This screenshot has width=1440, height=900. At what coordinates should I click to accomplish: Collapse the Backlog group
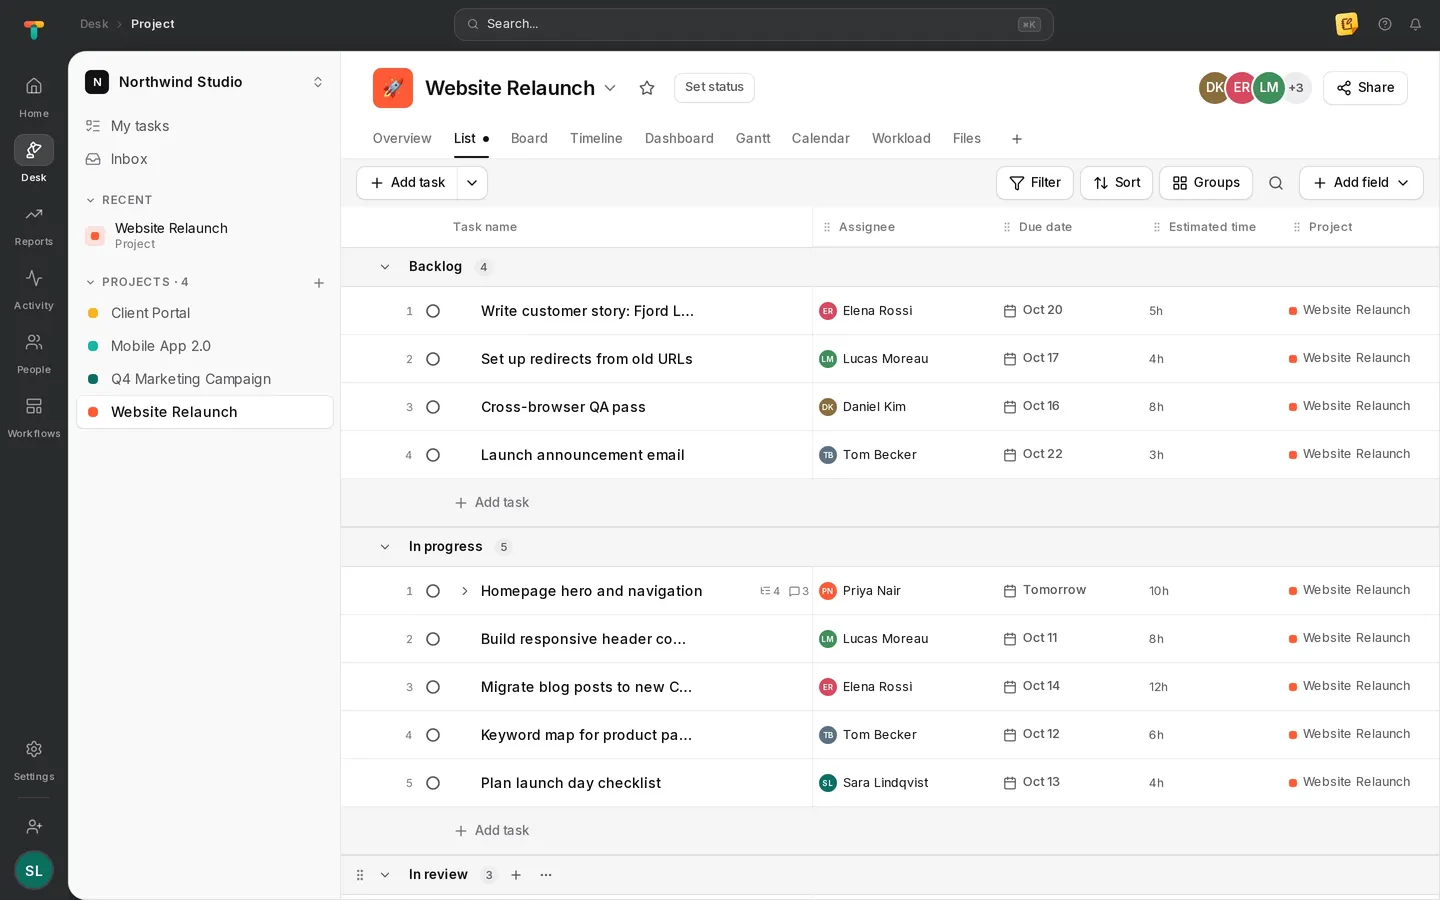[385, 267]
